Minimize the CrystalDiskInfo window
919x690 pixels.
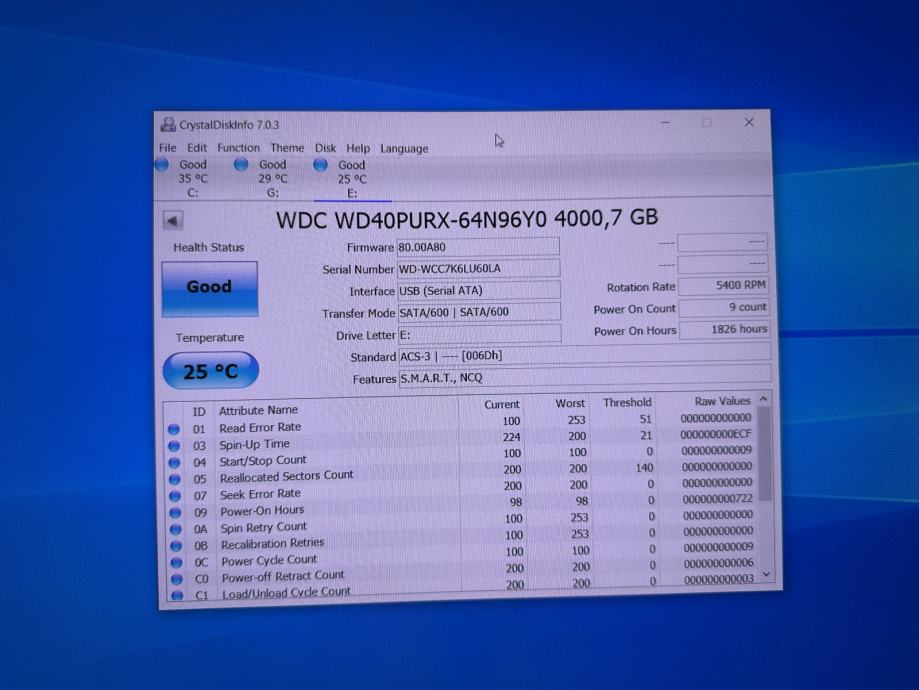665,123
